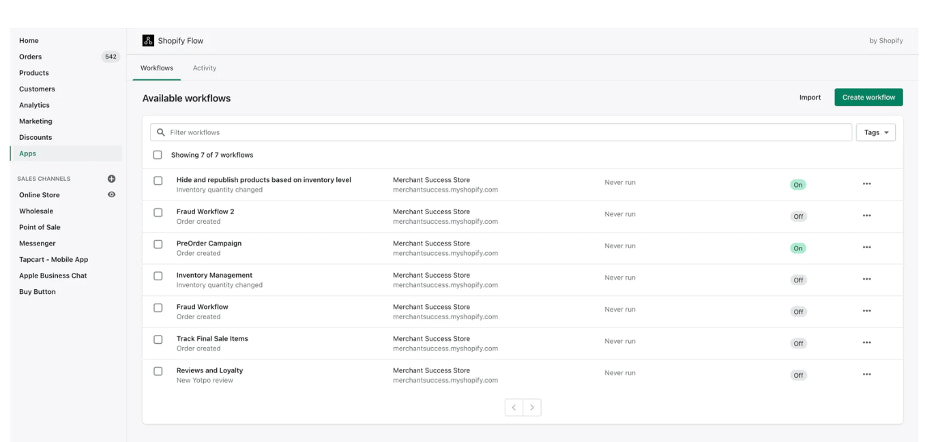The height and width of the screenshot is (442, 925).
Task: Open the Hide and republish products workflow
Action: point(264,180)
